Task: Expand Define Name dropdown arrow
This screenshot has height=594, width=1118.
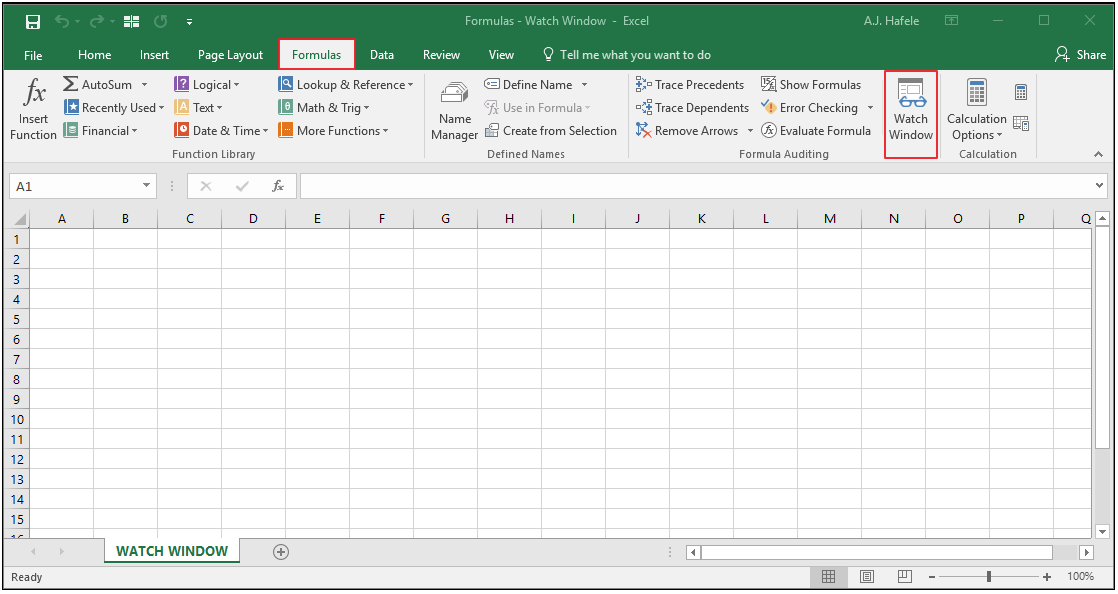Action: click(x=585, y=84)
